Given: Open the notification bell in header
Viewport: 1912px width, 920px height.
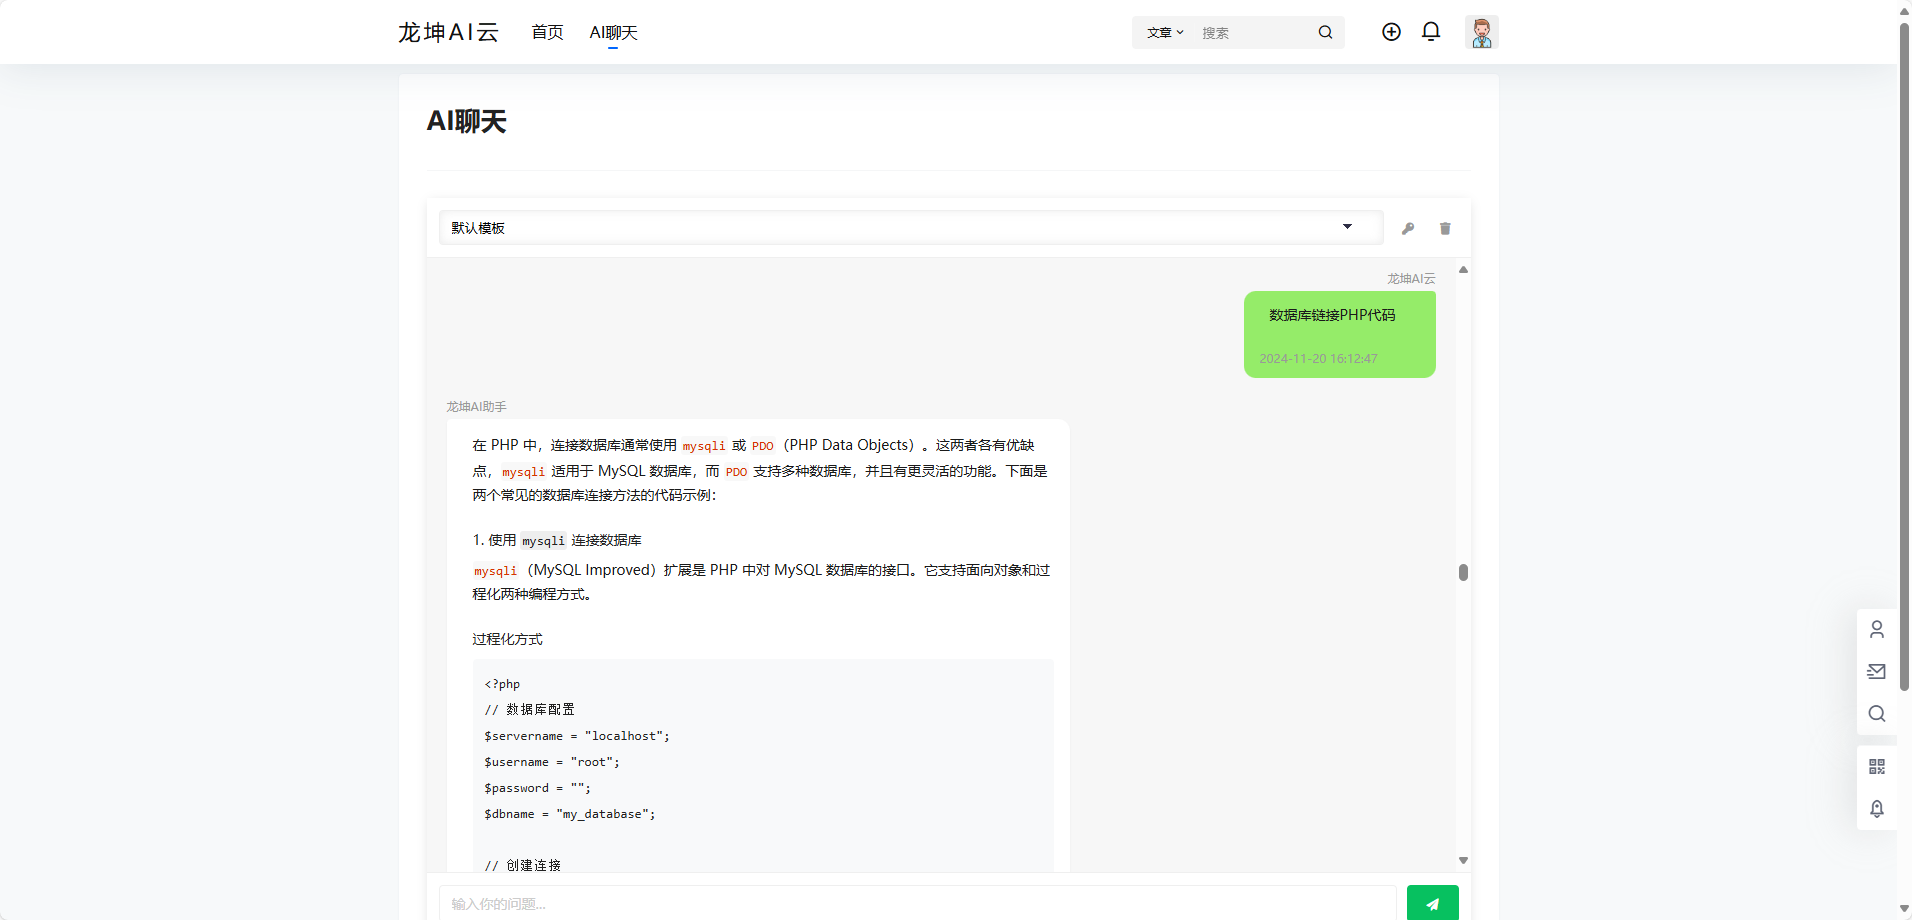Looking at the screenshot, I should [1431, 32].
